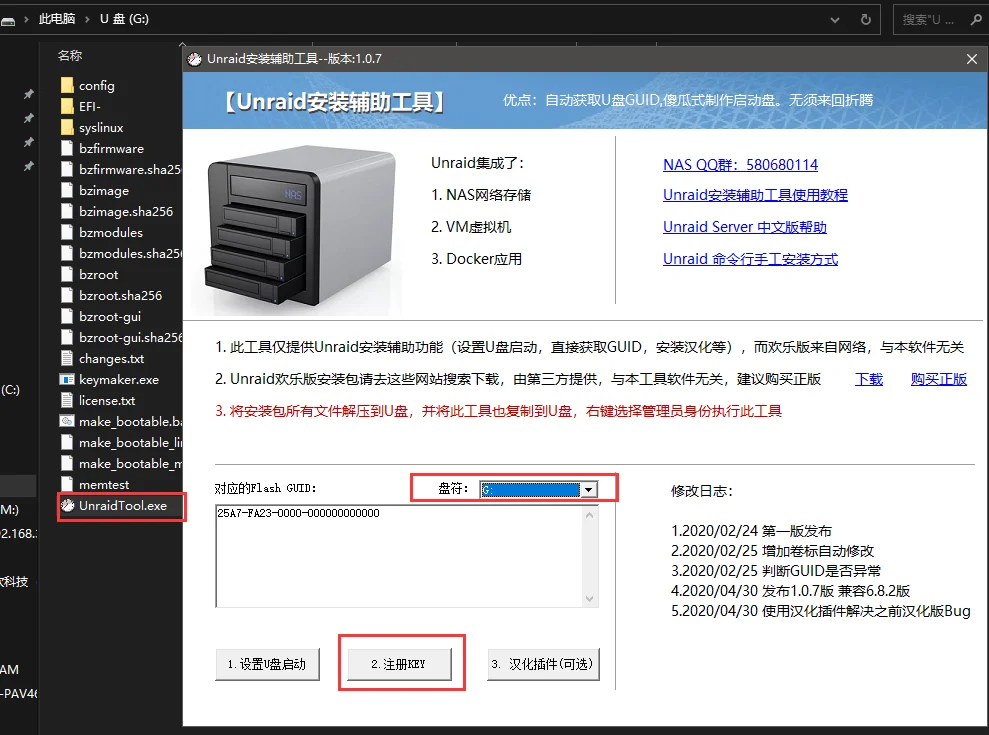Click the keymaker.exe application icon
The image size is (989, 735).
pyautogui.click(x=67, y=379)
